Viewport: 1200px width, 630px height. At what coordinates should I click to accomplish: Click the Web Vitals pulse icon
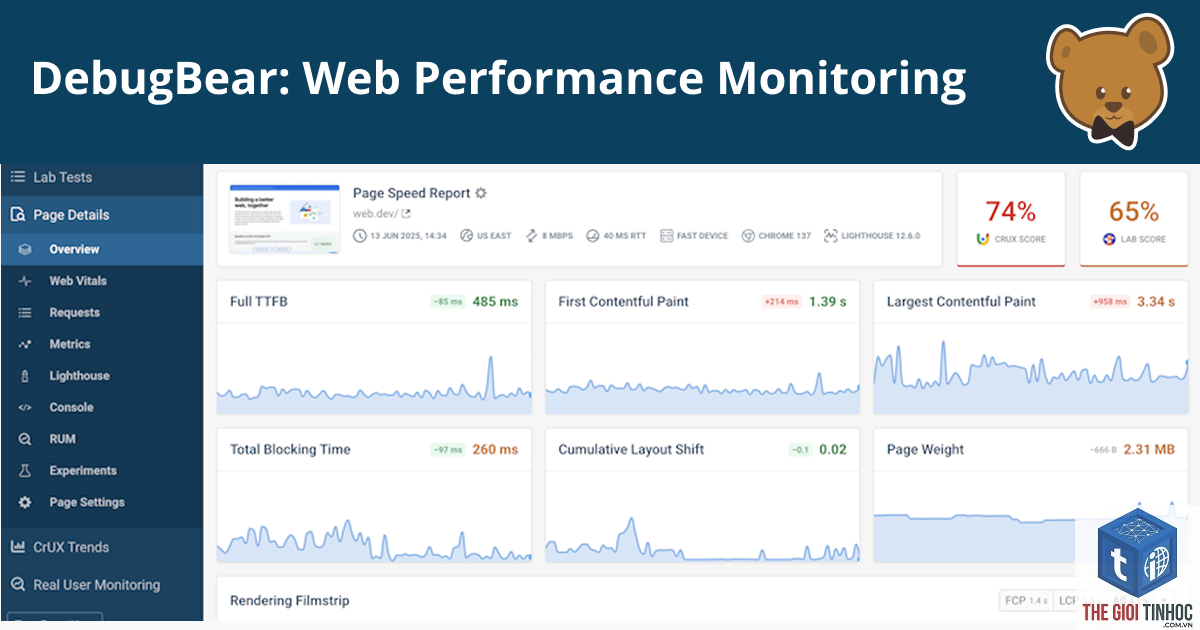(25, 281)
